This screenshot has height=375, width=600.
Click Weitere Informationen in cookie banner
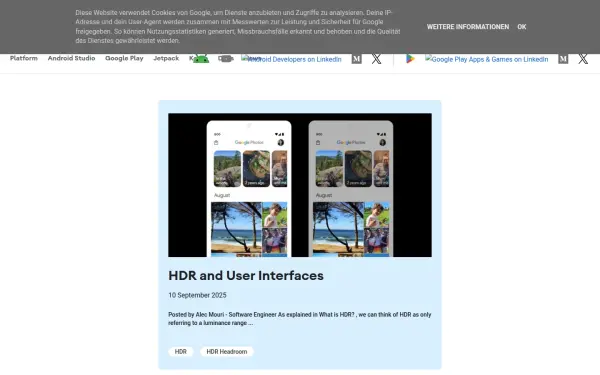468,27
